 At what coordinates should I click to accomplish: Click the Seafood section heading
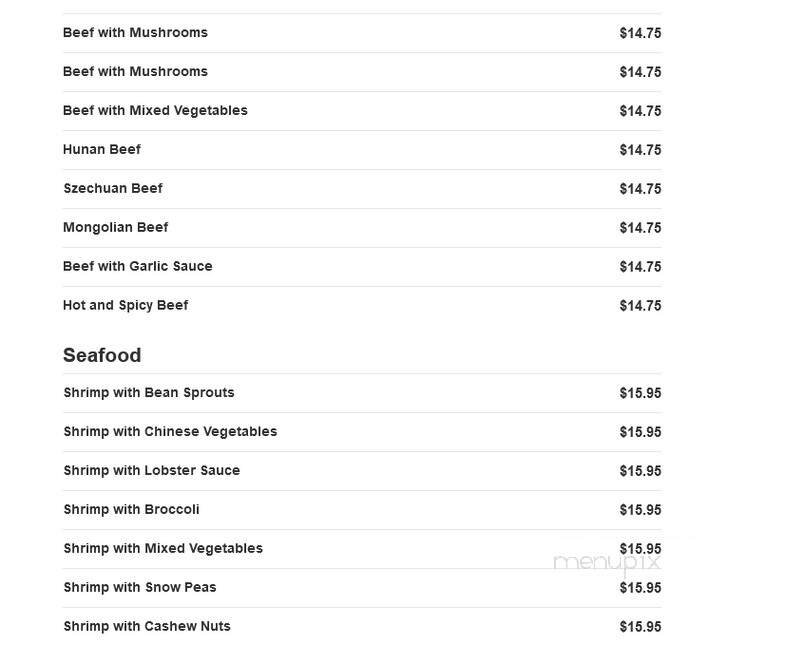(x=102, y=355)
